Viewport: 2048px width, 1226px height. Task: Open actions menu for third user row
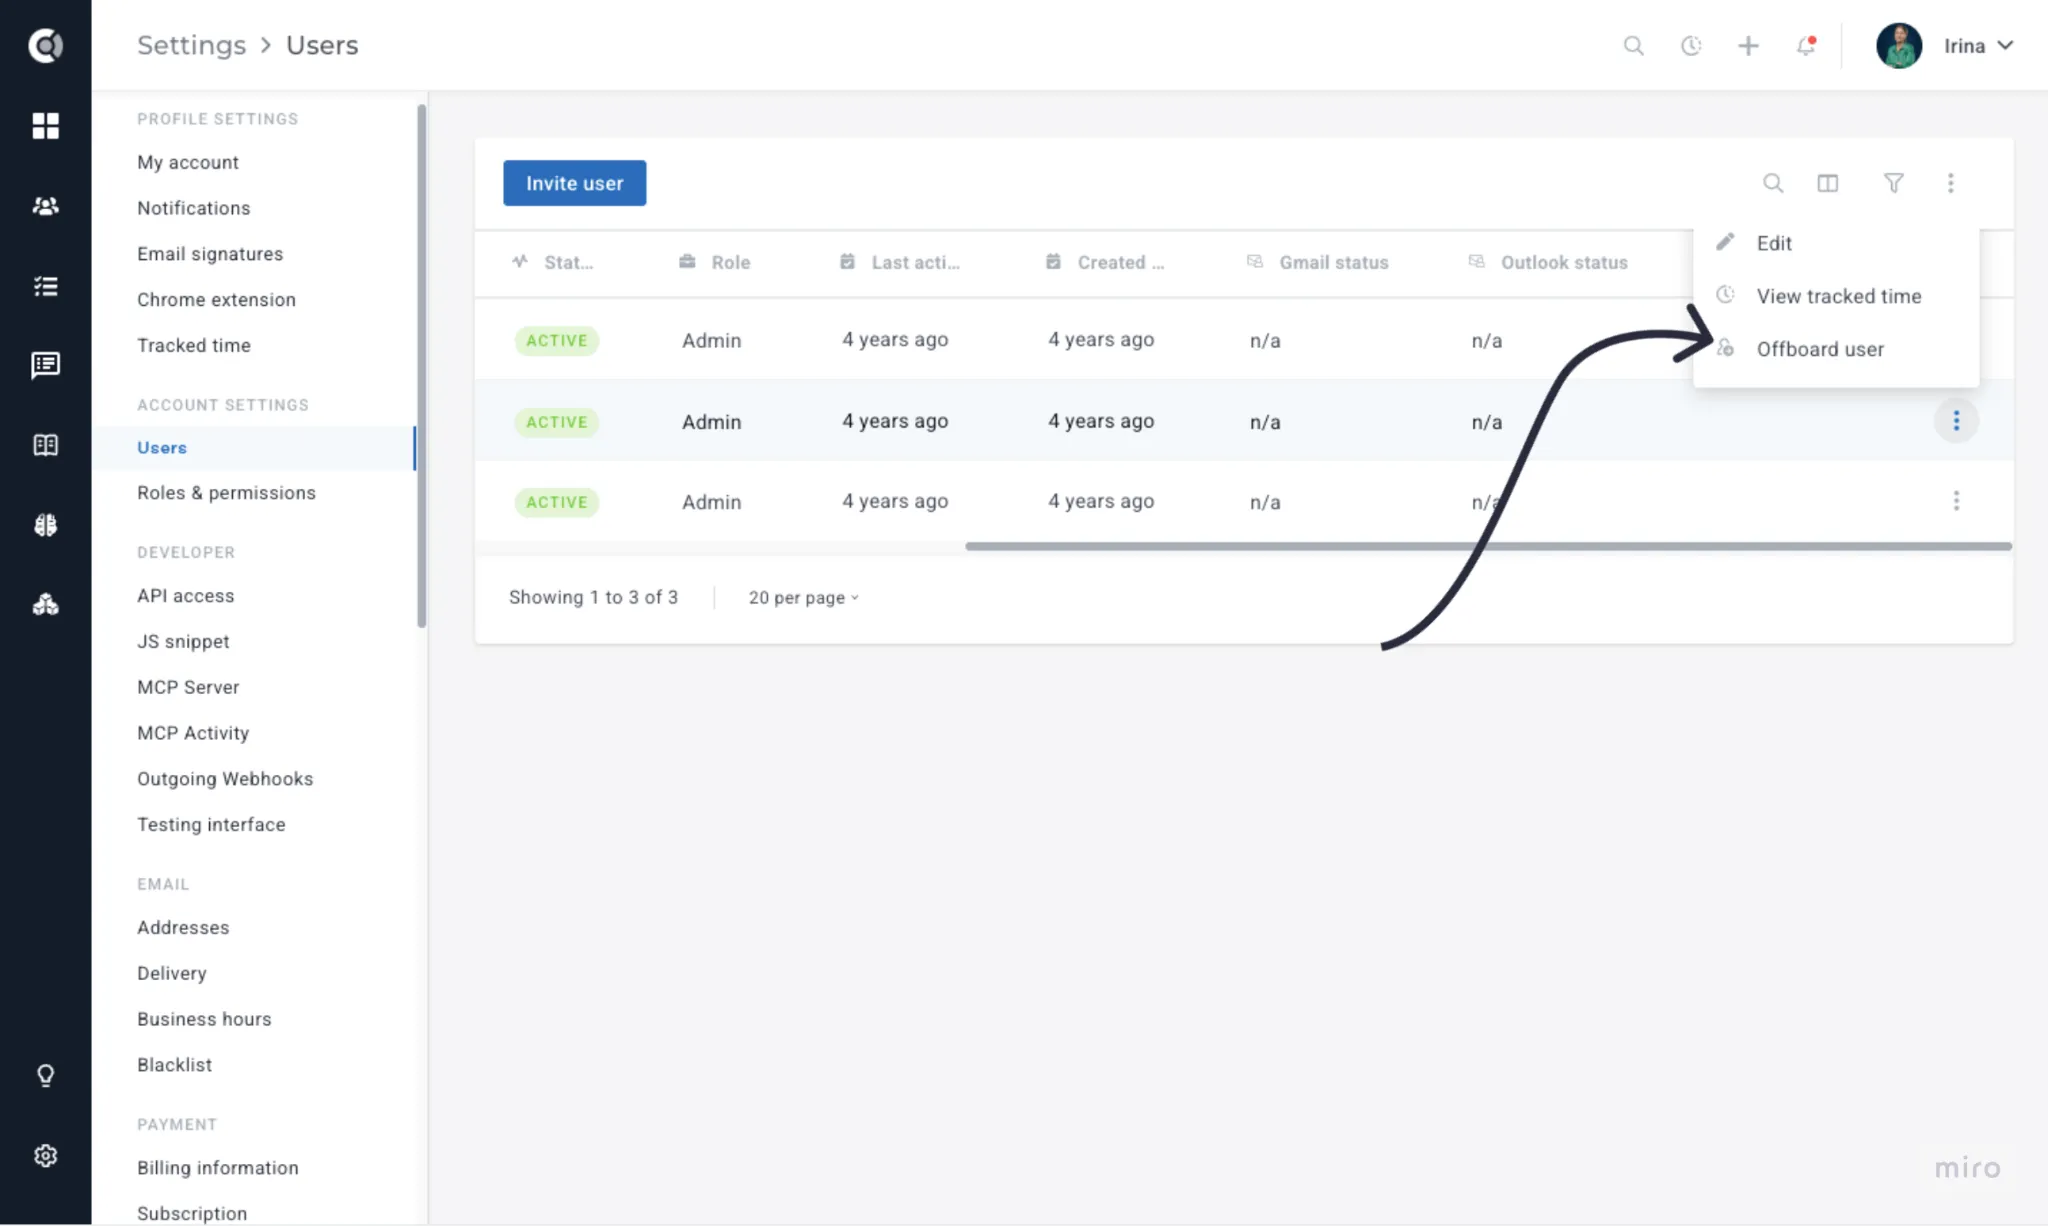(x=1956, y=501)
